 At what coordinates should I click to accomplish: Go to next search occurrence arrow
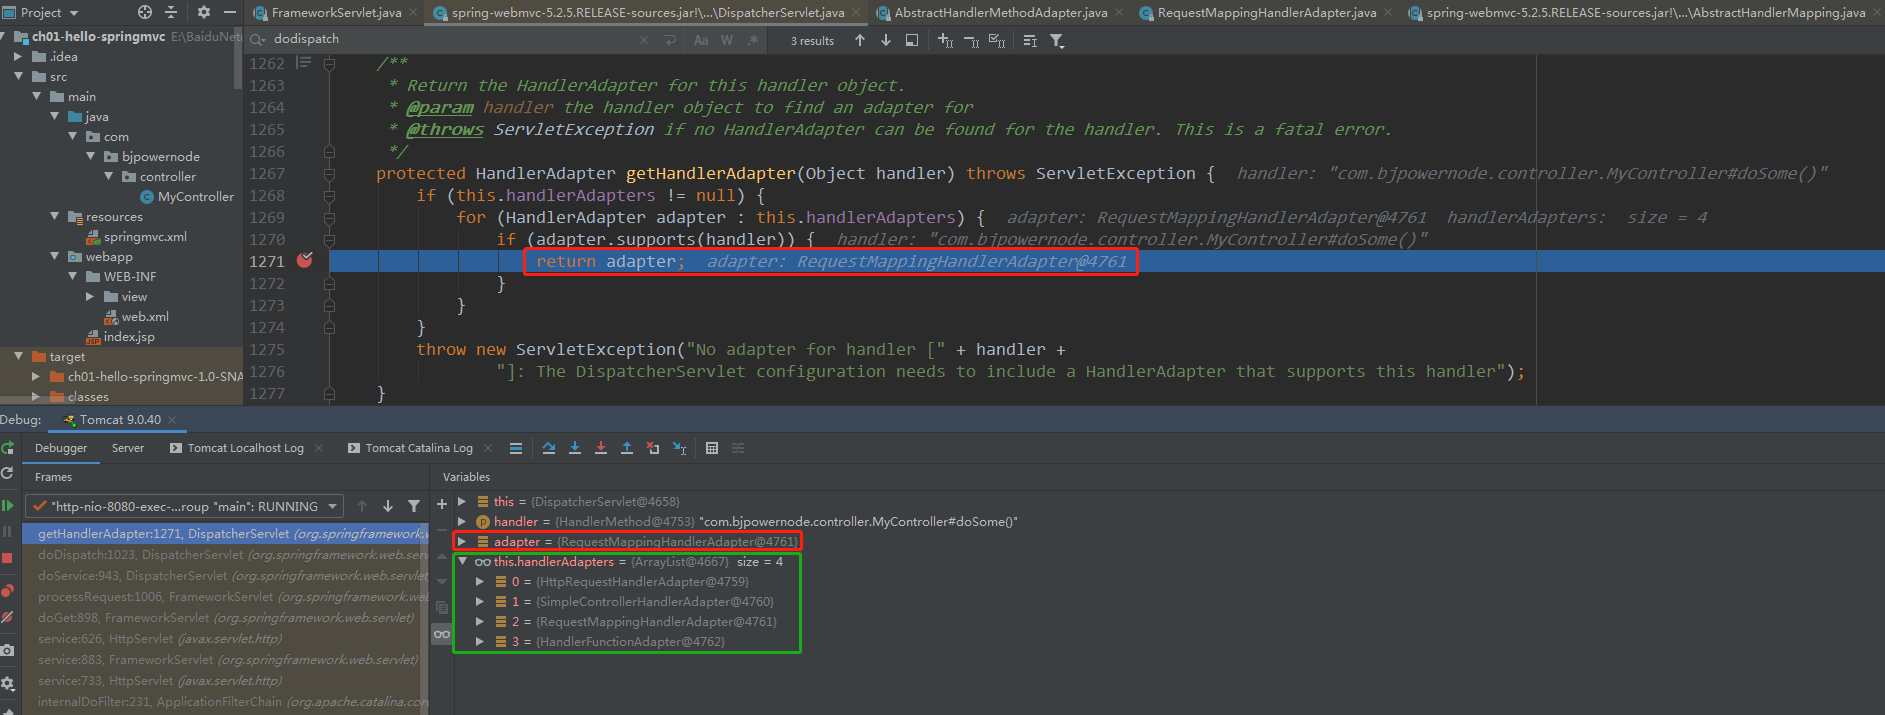click(x=886, y=40)
